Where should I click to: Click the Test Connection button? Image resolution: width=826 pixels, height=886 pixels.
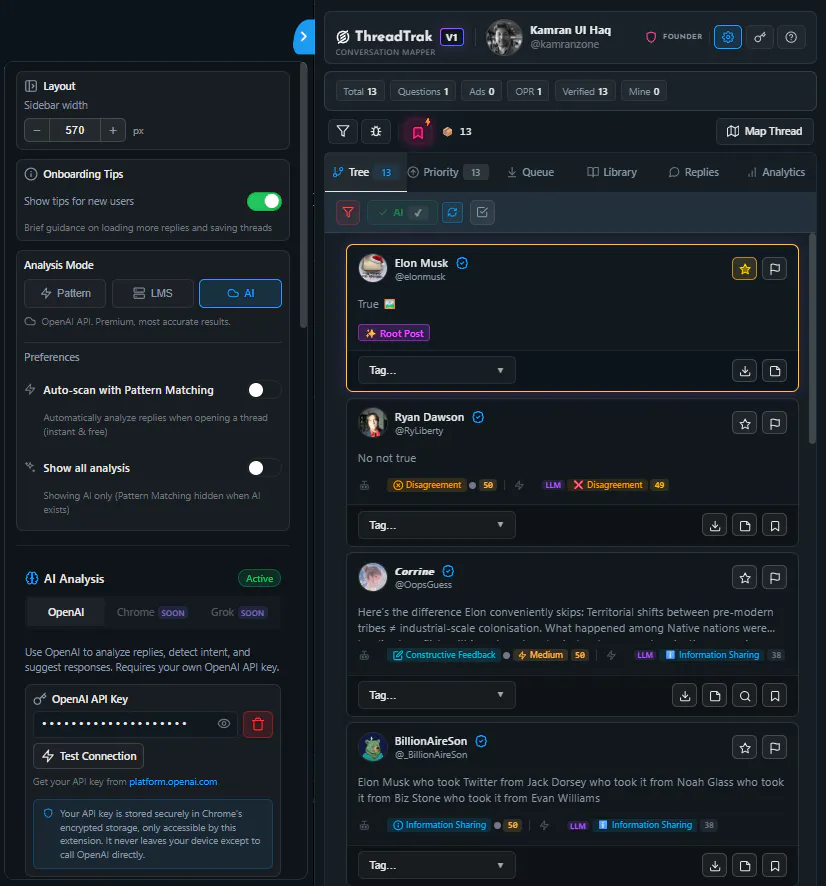(x=89, y=756)
